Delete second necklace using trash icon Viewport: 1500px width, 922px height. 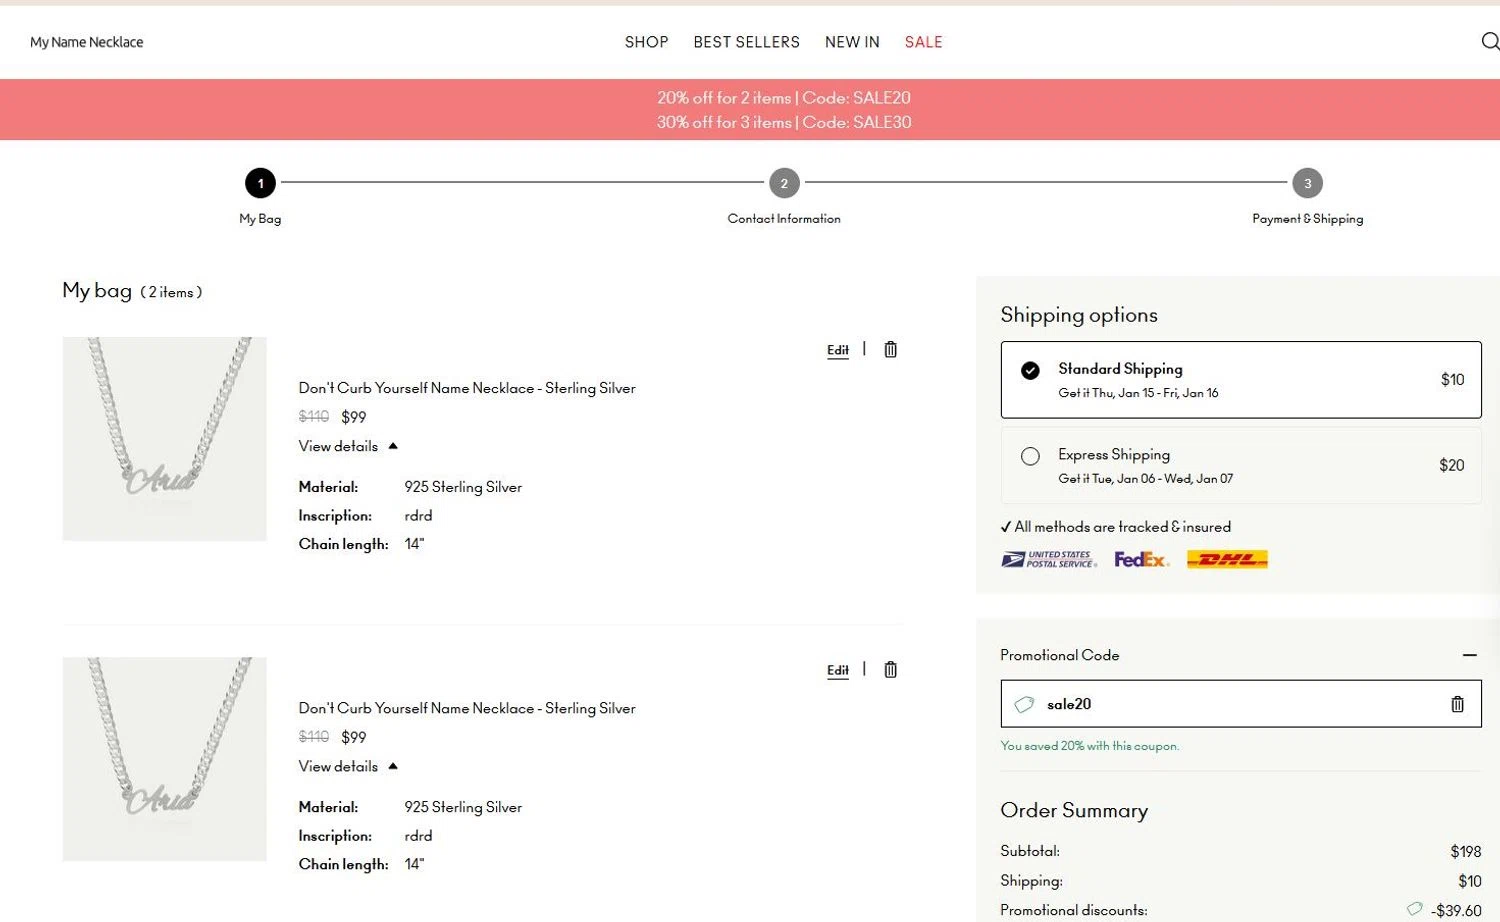click(x=890, y=669)
